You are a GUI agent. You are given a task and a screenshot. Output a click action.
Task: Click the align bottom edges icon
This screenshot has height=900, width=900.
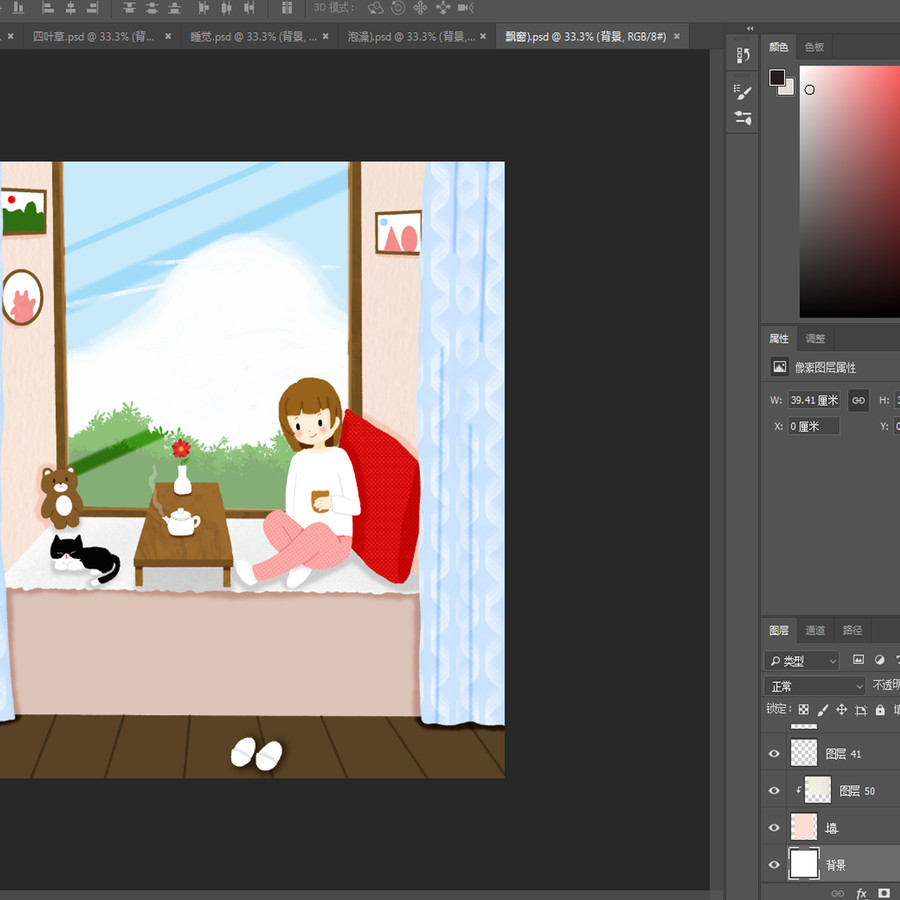point(18,7)
